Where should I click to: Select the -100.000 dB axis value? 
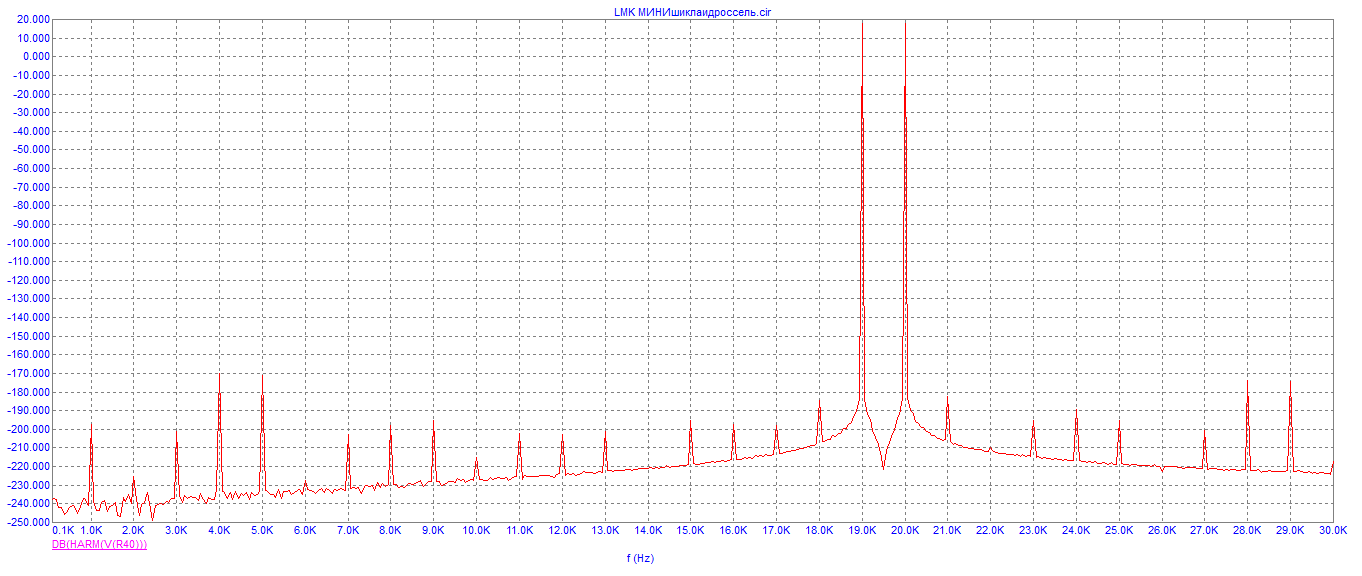pos(29,243)
